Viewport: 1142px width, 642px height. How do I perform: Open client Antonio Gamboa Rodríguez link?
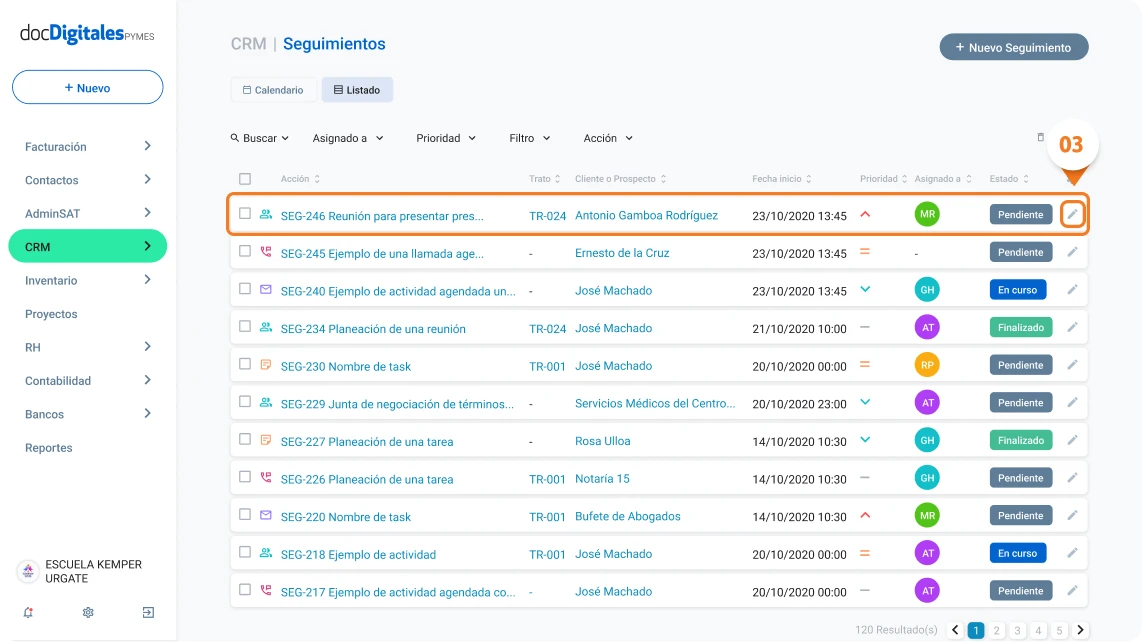(x=646, y=215)
